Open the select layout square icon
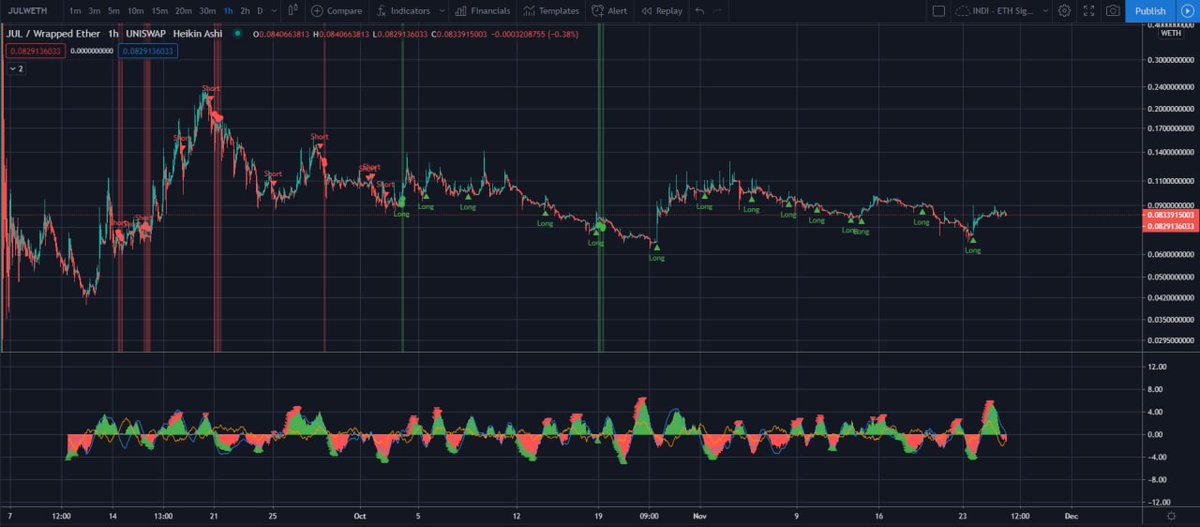 (938, 11)
